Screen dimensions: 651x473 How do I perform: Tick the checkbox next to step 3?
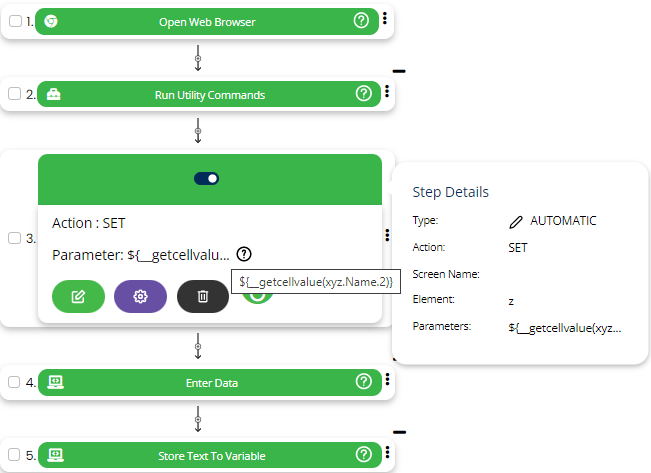14,238
